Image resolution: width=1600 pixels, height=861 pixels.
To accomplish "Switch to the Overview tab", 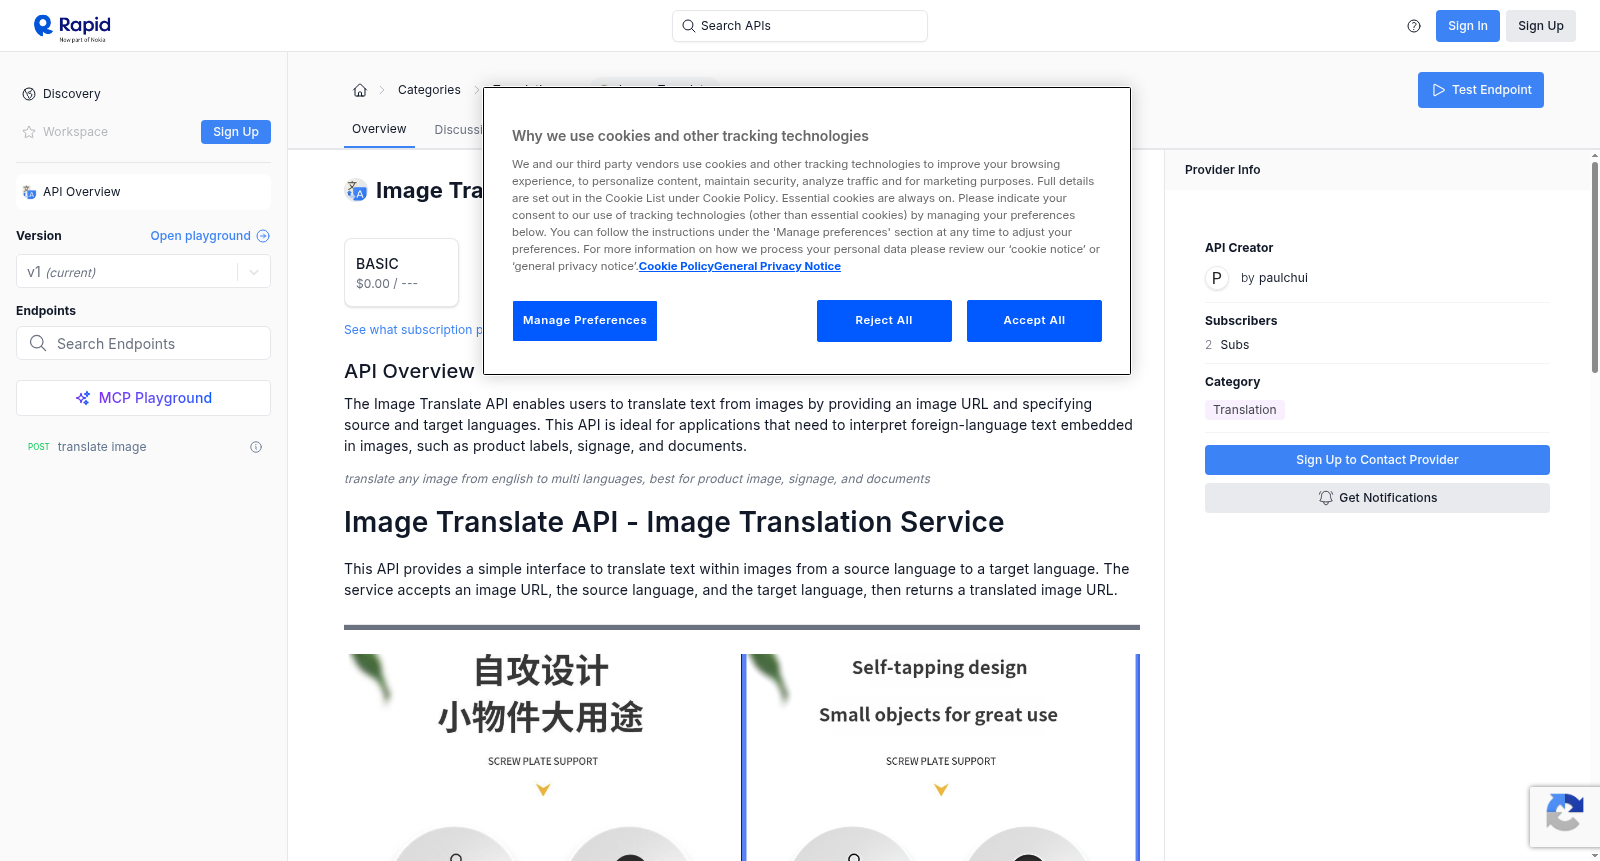I will [379, 129].
